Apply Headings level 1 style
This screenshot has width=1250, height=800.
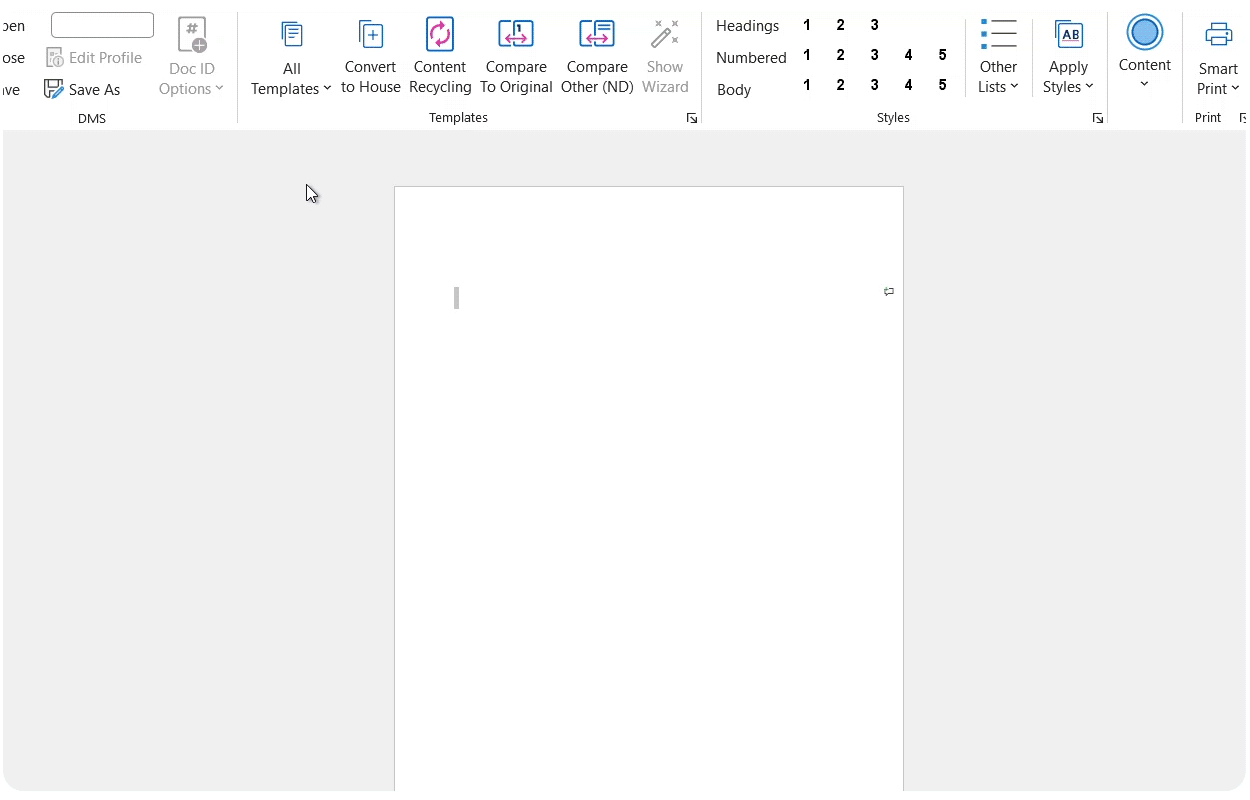(807, 25)
